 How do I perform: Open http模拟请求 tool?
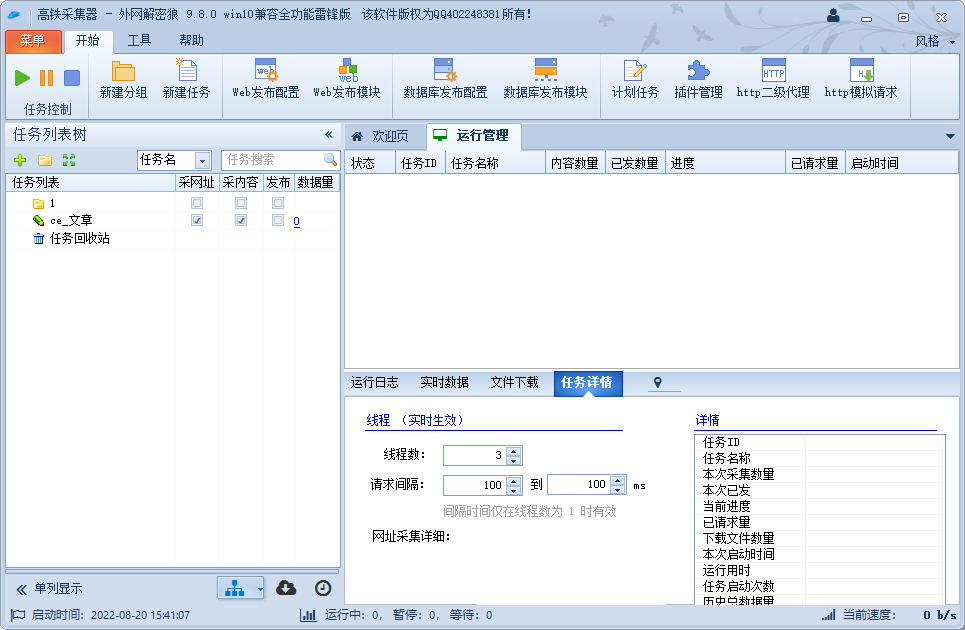coord(861,80)
